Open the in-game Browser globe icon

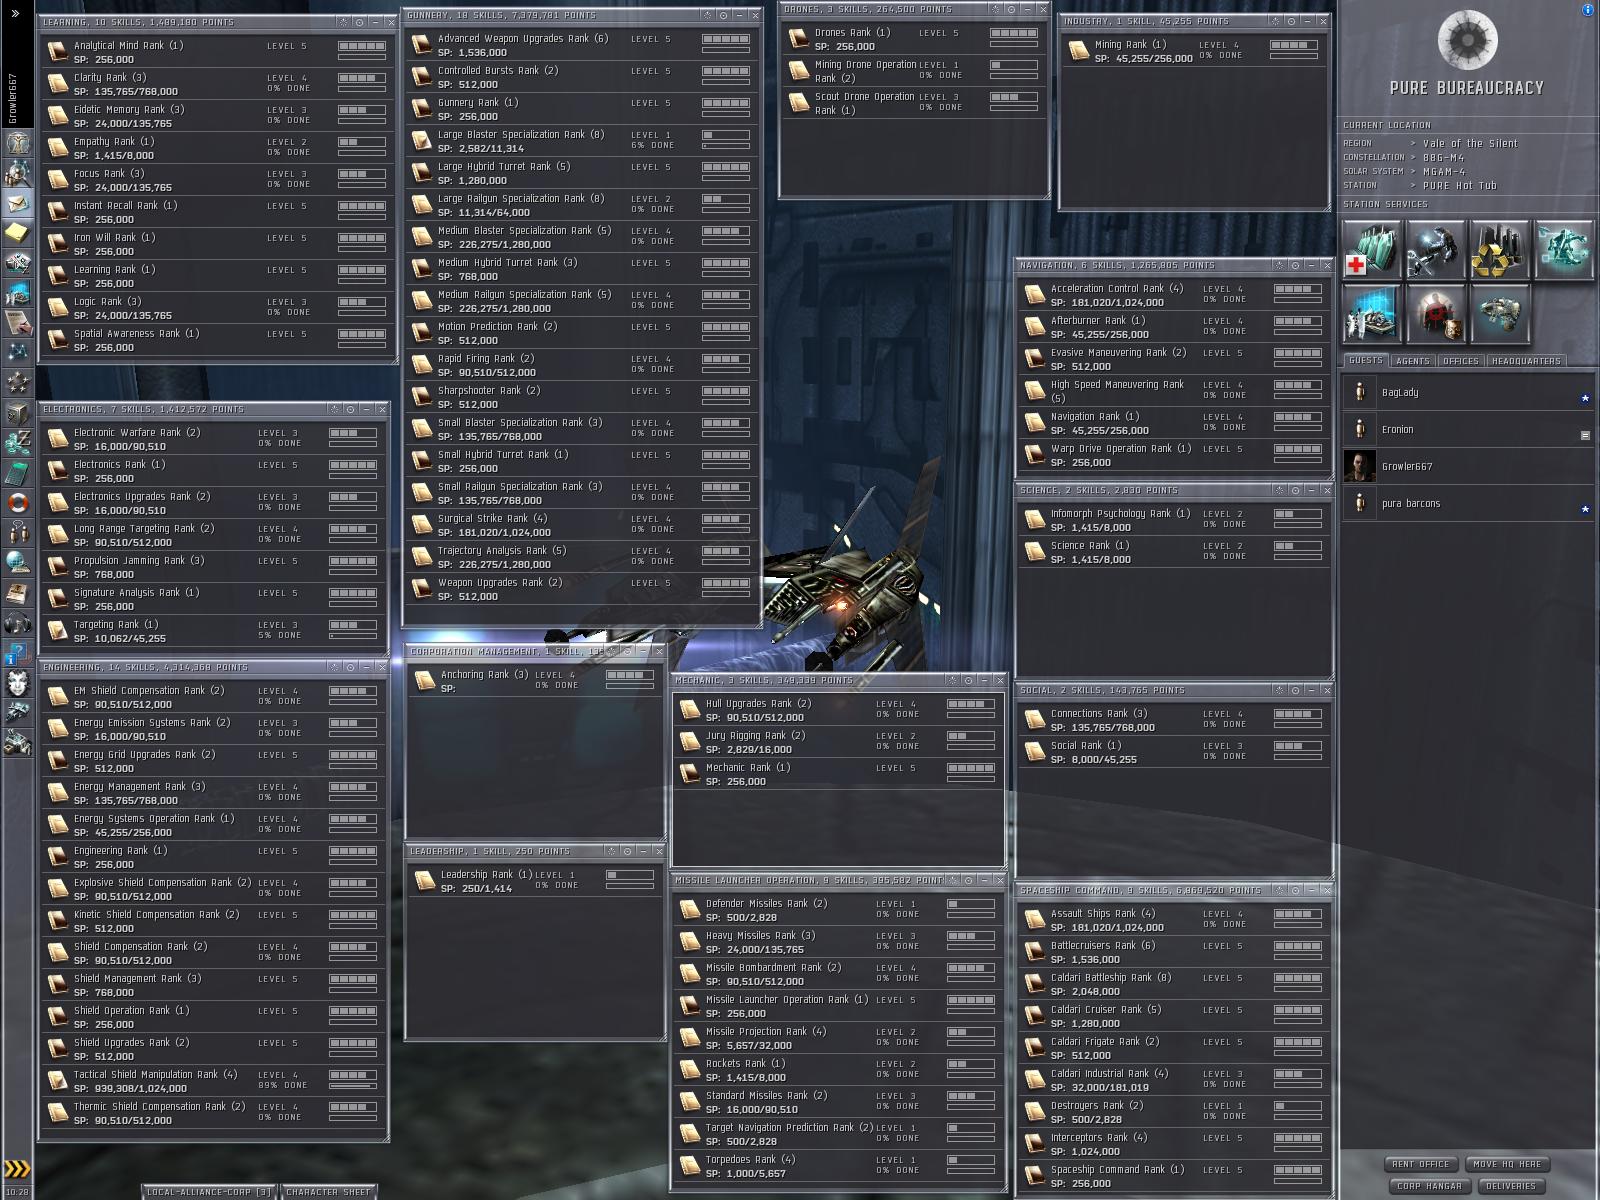coord(18,562)
